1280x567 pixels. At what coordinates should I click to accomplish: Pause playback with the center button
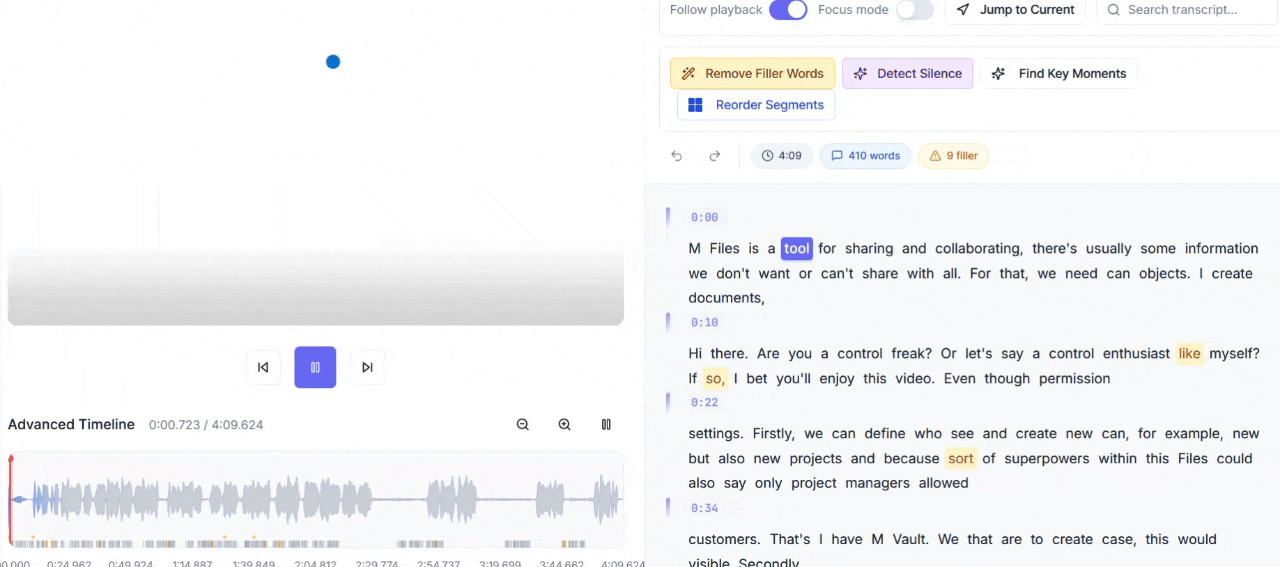pos(315,367)
